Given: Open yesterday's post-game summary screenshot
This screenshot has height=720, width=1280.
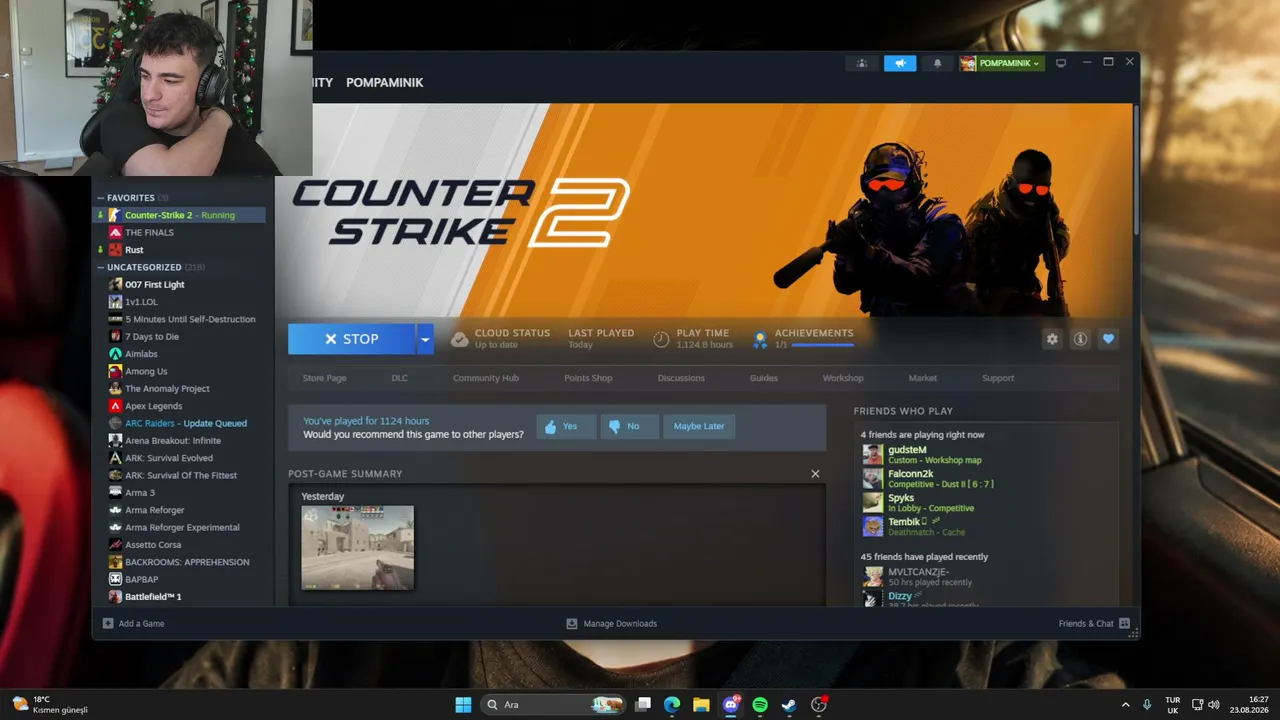Looking at the screenshot, I should click(x=357, y=547).
